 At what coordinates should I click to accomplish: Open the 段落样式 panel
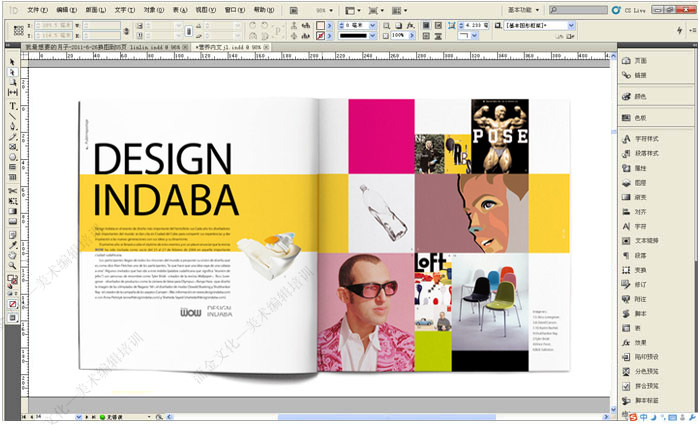pyautogui.click(x=640, y=154)
